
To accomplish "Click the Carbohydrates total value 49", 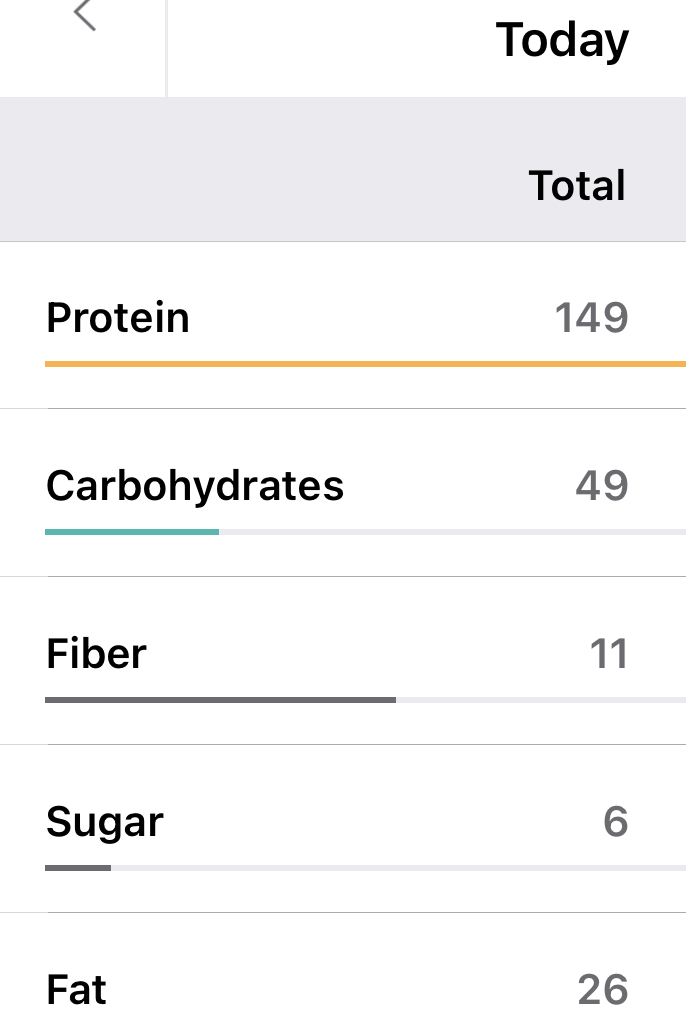I will coord(601,486).
